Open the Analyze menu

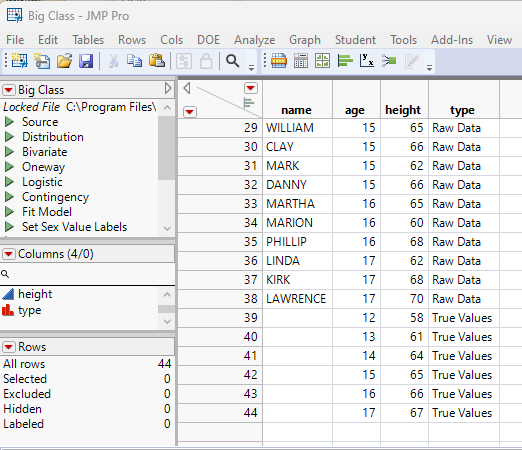tap(254, 40)
